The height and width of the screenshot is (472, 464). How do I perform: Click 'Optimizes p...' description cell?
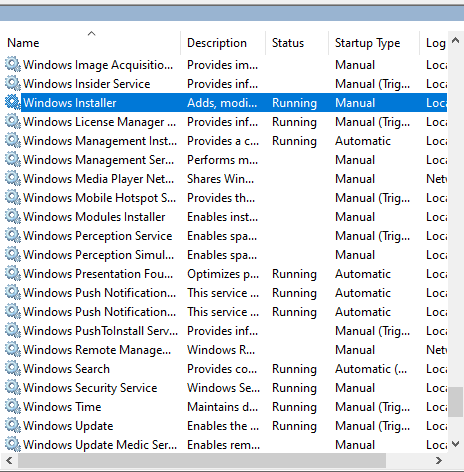point(223,274)
